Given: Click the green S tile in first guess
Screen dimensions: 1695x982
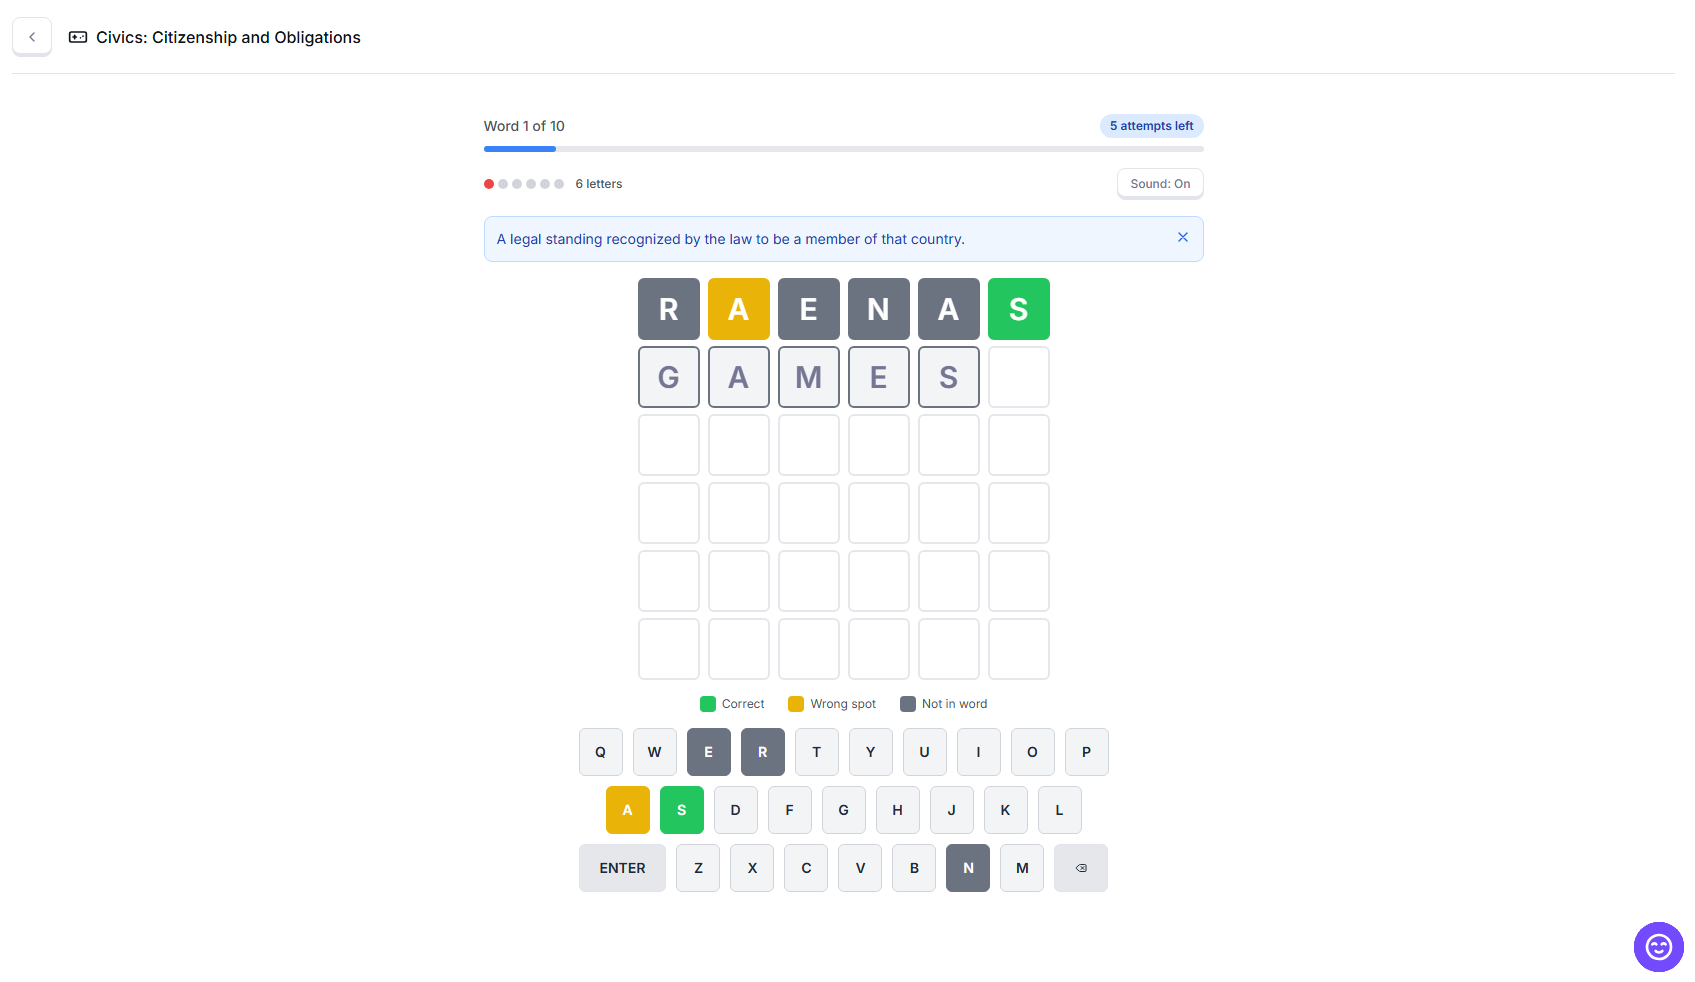Looking at the screenshot, I should (x=1018, y=309).
